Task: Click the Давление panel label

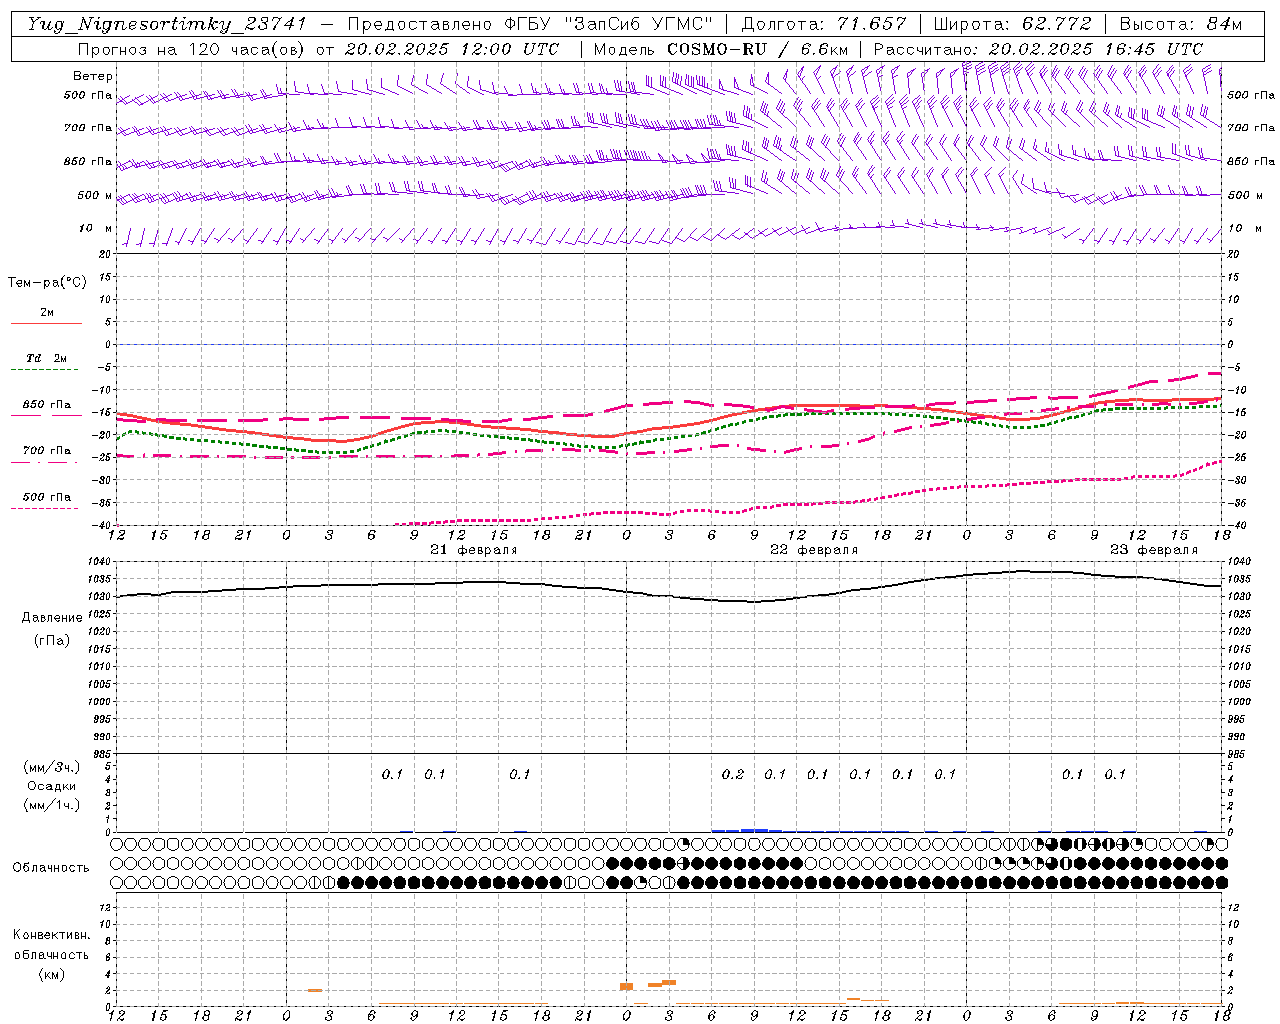Action: click(52, 618)
